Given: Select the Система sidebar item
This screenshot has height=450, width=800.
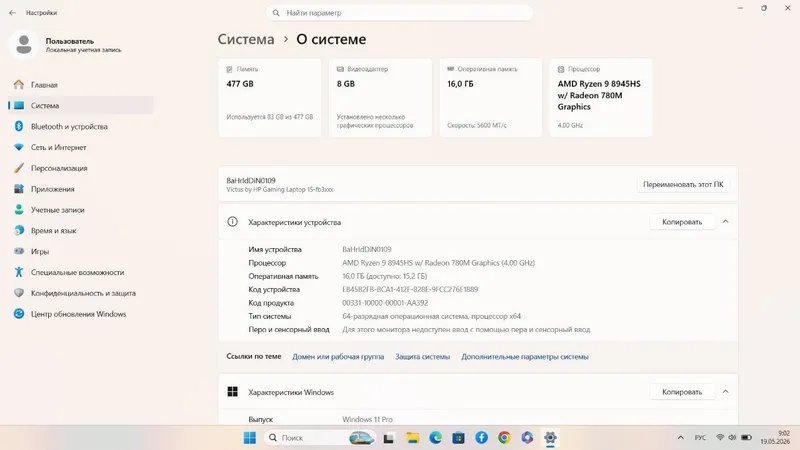Looking at the screenshot, I should [82, 106].
